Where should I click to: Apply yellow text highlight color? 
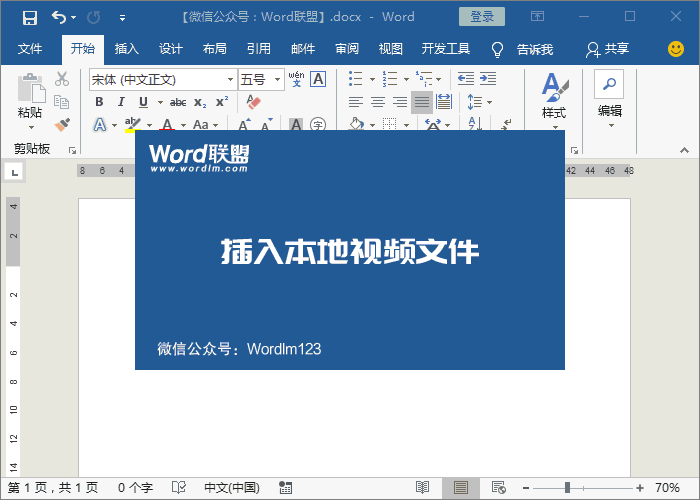(133, 125)
